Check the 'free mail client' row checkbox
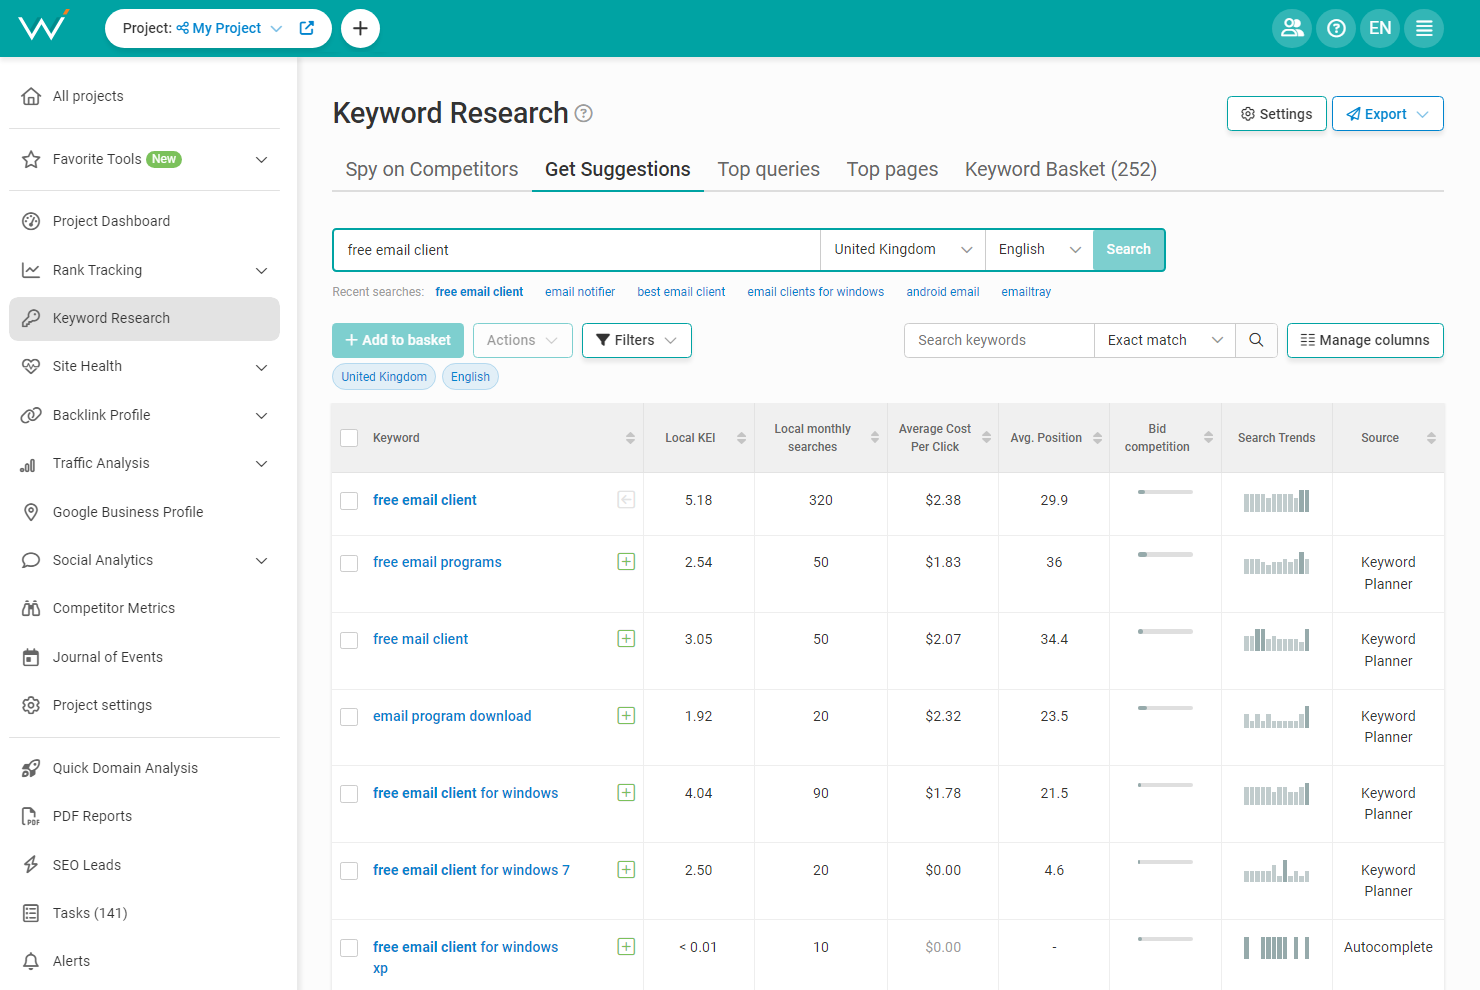1480x990 pixels. coord(349,640)
